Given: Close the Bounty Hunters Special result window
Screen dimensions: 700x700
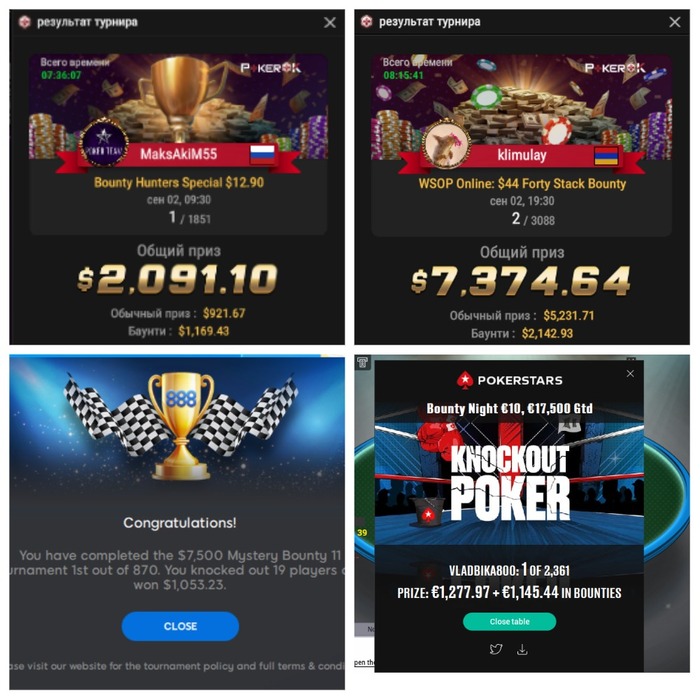Looking at the screenshot, I should click(x=330, y=22).
